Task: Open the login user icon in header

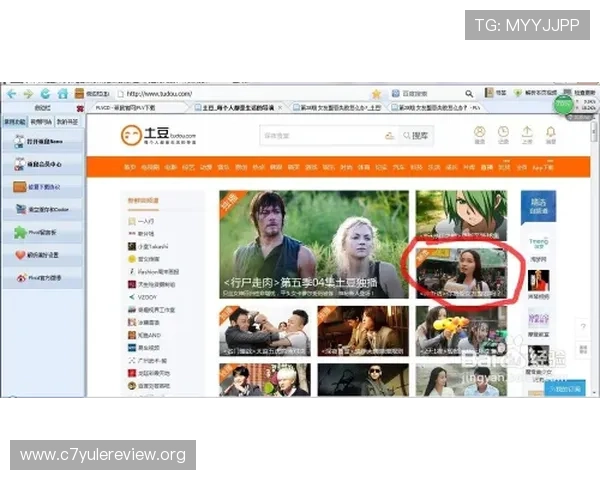Action: tap(479, 135)
